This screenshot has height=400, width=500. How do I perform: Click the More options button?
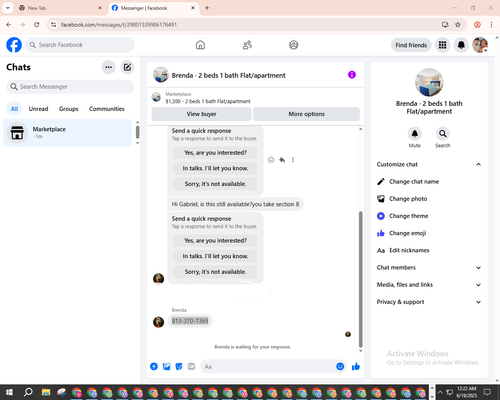[x=306, y=114]
